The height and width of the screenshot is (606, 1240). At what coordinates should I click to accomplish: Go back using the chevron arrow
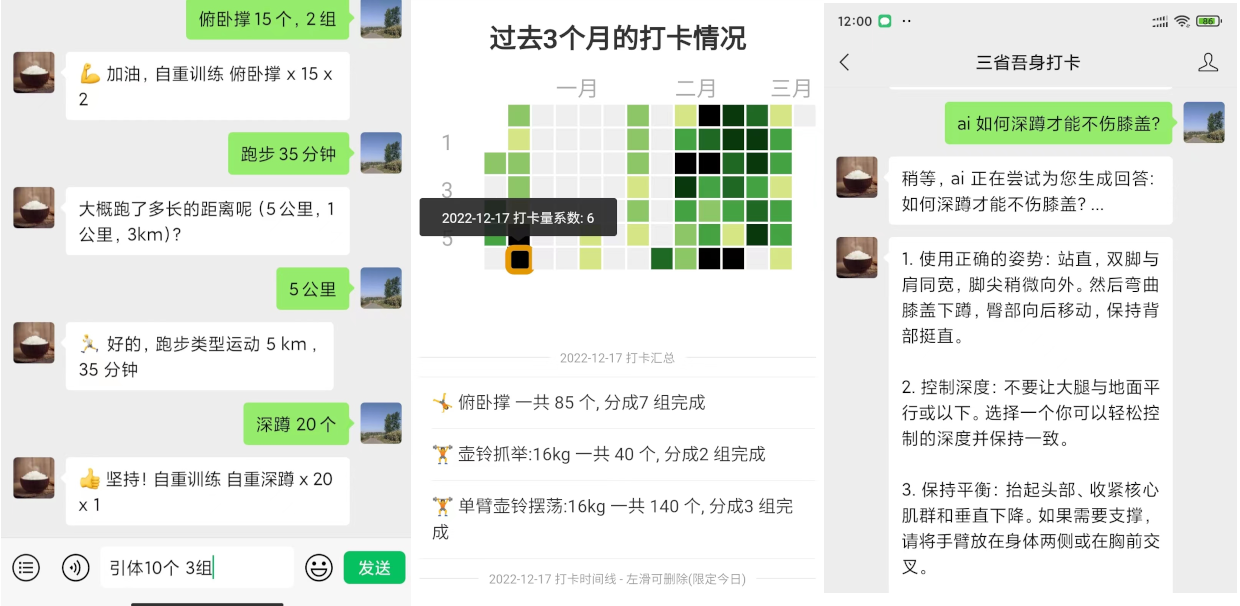(x=845, y=62)
